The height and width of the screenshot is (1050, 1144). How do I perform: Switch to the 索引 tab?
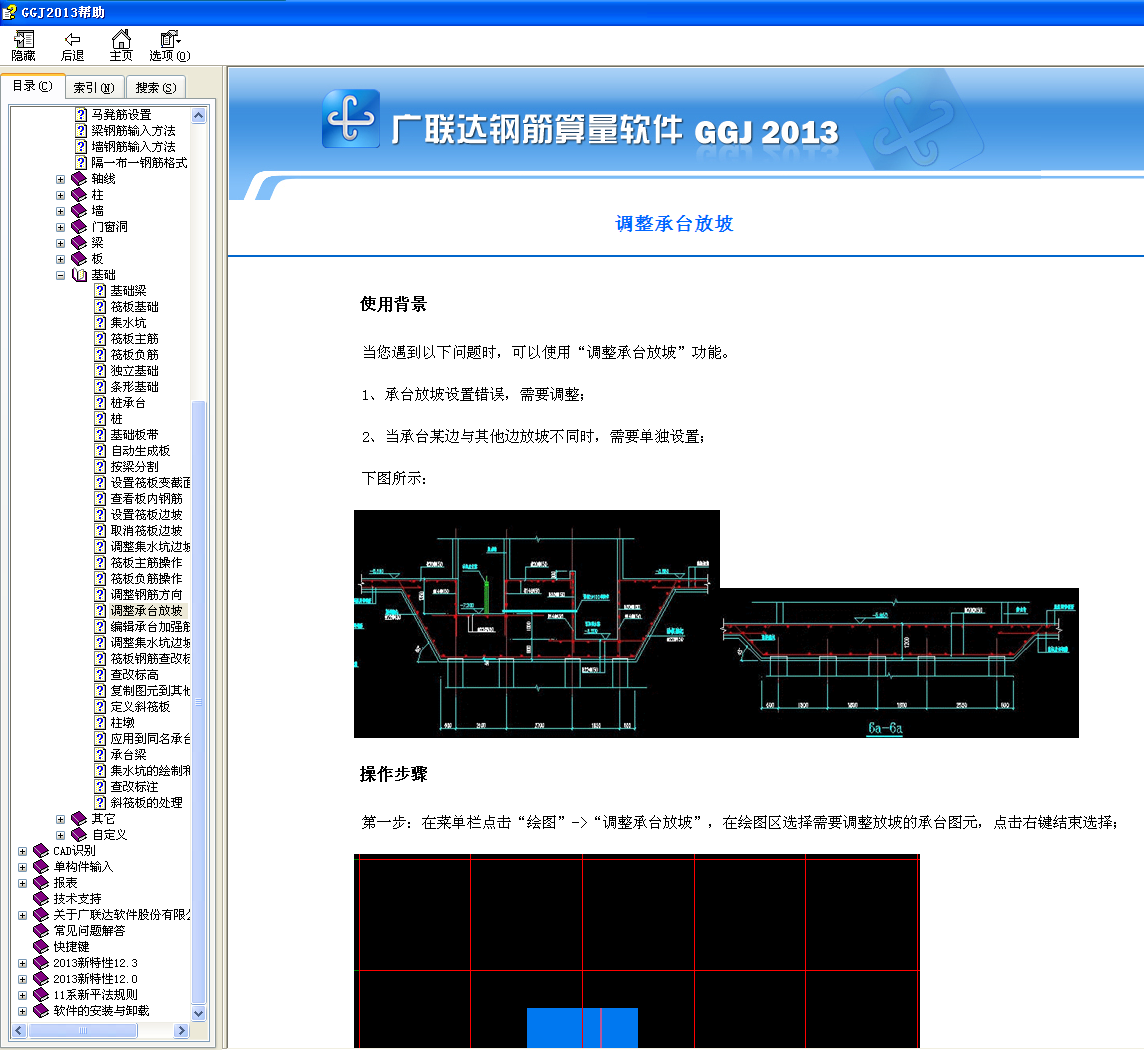point(94,88)
